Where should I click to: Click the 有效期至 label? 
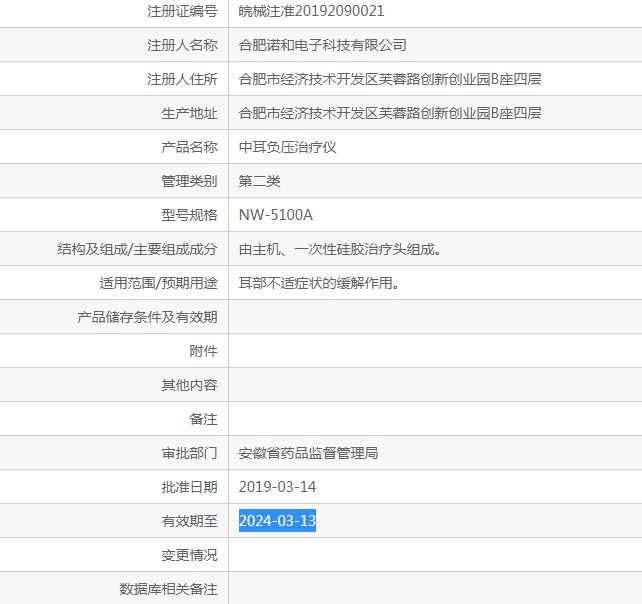tap(189, 521)
